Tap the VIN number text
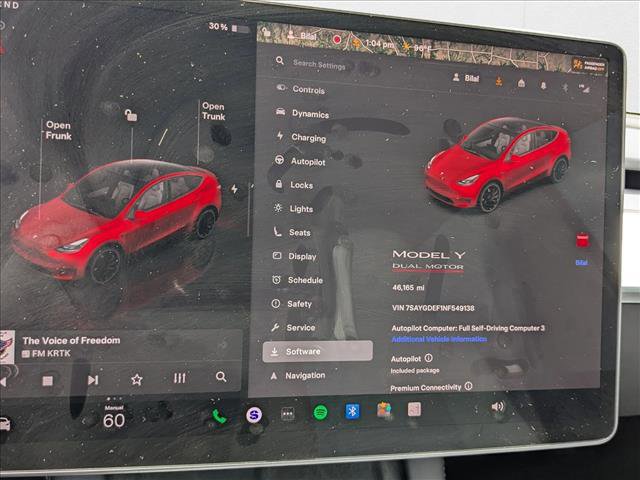640x480 pixels. pos(433,308)
